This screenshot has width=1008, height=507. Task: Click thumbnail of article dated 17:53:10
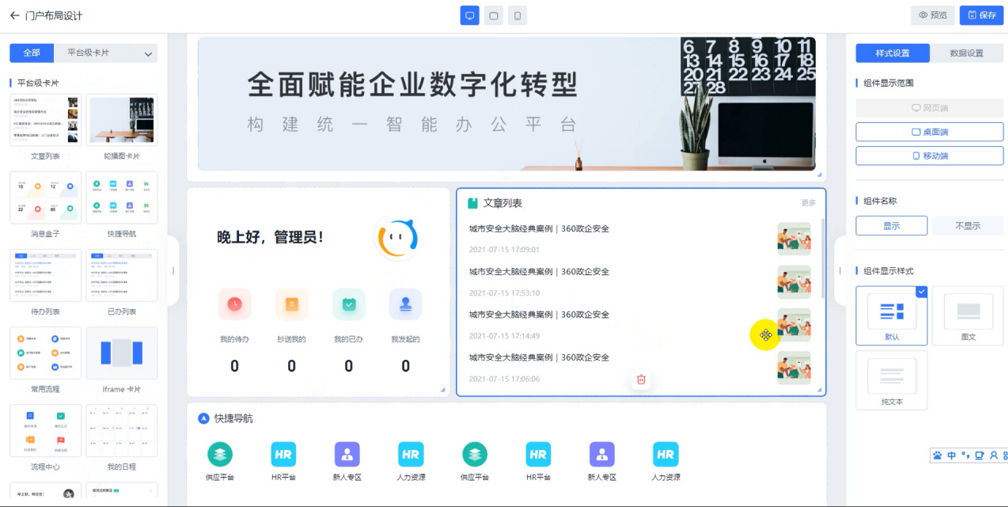coord(794,281)
